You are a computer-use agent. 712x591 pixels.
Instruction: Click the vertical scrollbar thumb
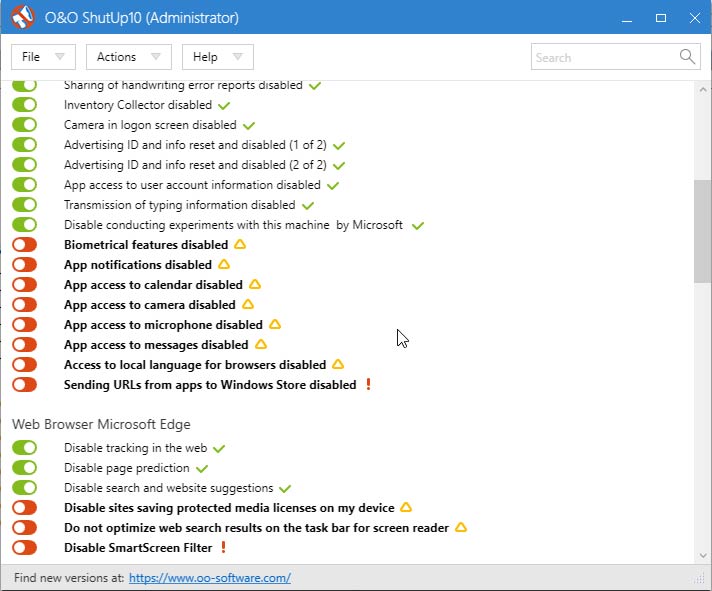tap(702, 231)
